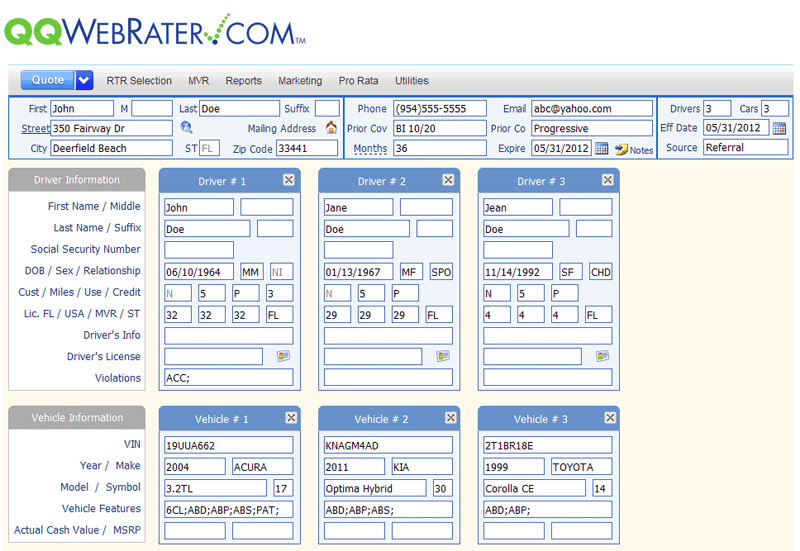Click the Street link label
Image resolution: width=800 pixels, height=551 pixels.
pyautogui.click(x=35, y=129)
